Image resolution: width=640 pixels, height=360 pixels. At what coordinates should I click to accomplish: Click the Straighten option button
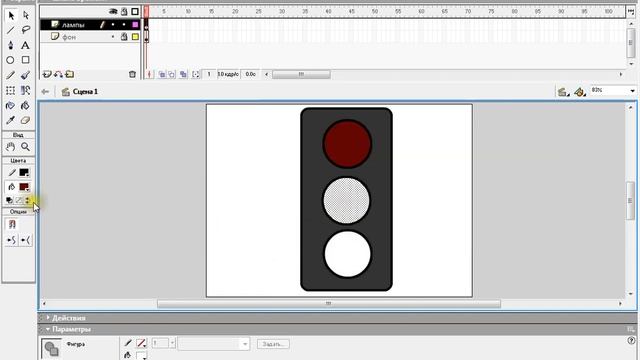25,240
